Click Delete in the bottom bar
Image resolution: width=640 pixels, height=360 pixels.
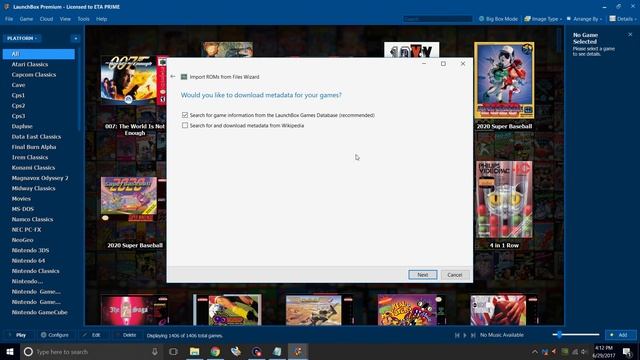click(126, 335)
